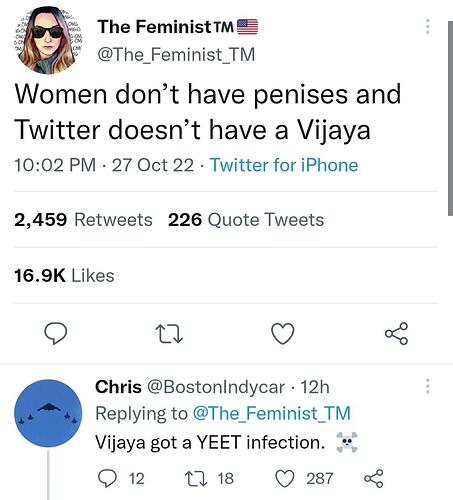The image size is (453, 500).
Task: Share Chris's reply using its share icon
Action: (x=374, y=479)
